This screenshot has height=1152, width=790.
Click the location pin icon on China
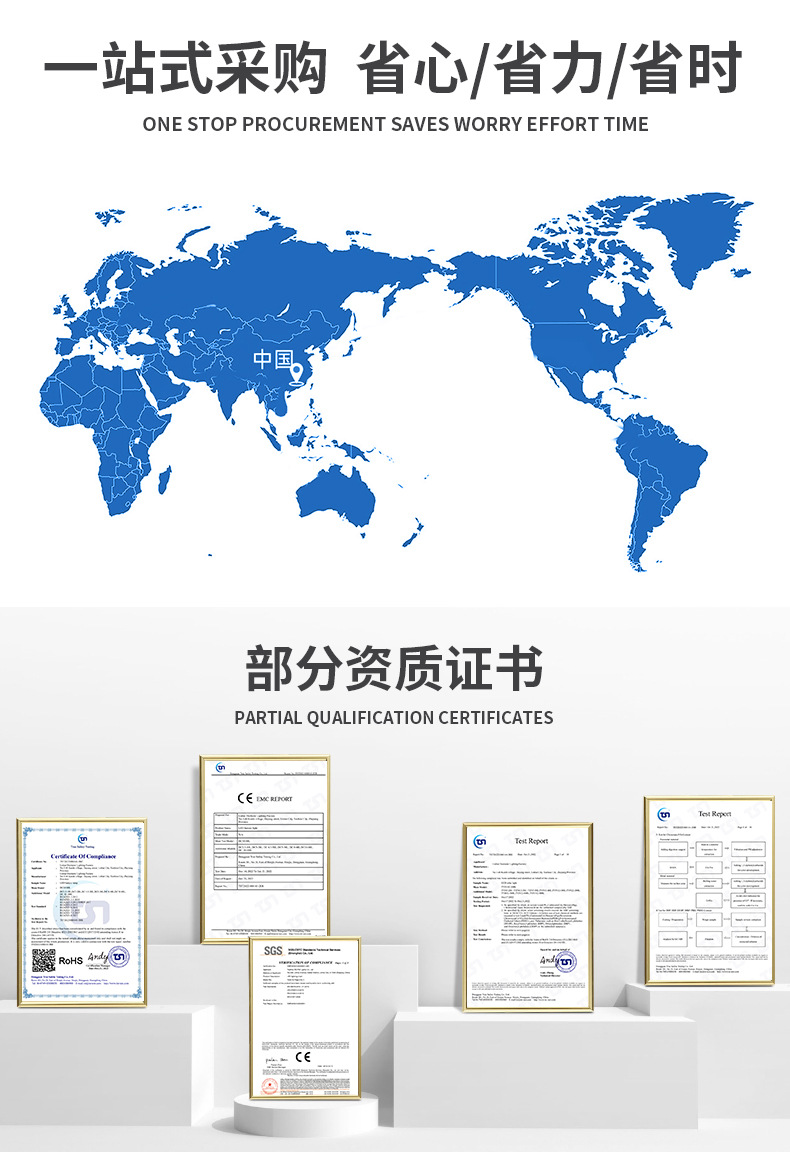[296, 375]
